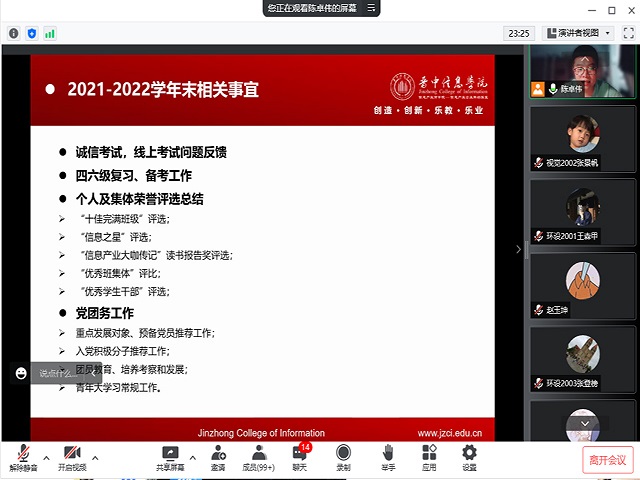Click the 23:25 meeting timer
The width and height of the screenshot is (640, 480).
coord(519,33)
